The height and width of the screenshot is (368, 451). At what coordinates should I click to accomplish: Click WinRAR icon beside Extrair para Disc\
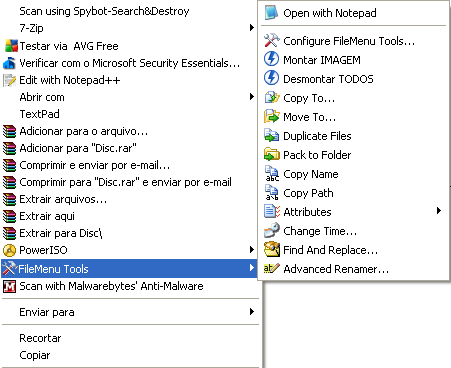click(9, 233)
